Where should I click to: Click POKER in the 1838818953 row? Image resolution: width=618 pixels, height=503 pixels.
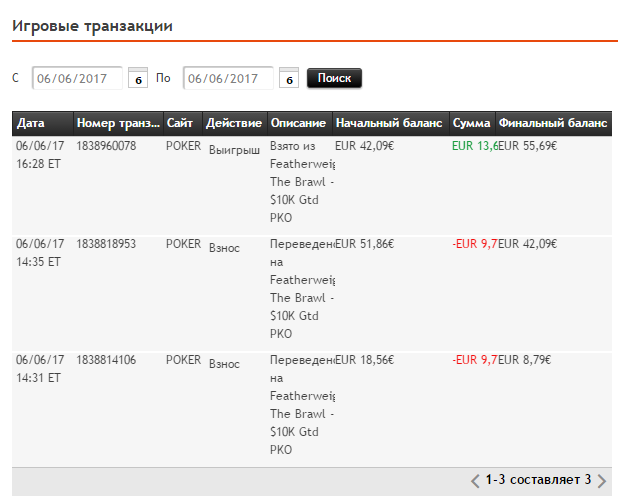(183, 244)
